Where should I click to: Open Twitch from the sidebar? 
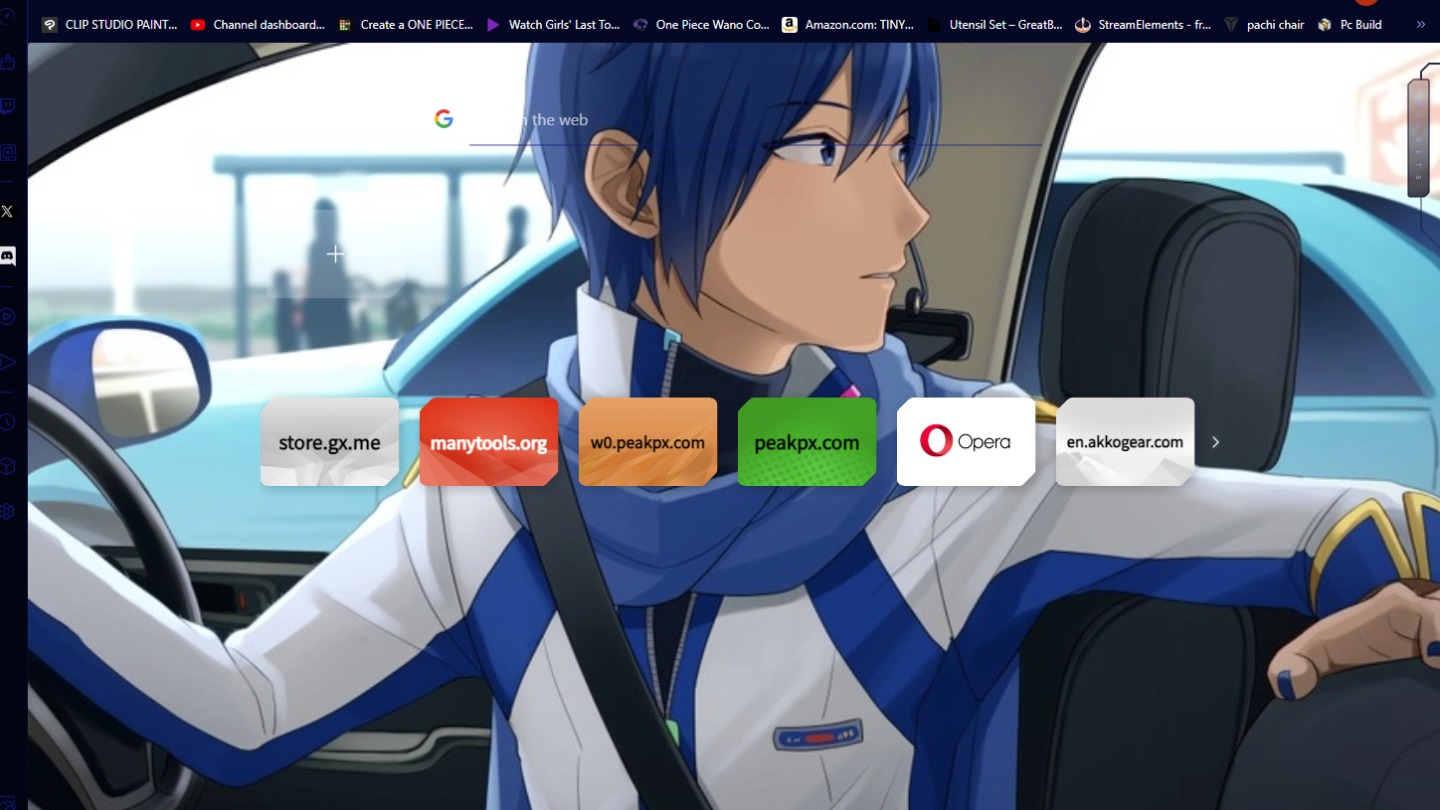(x=8, y=107)
